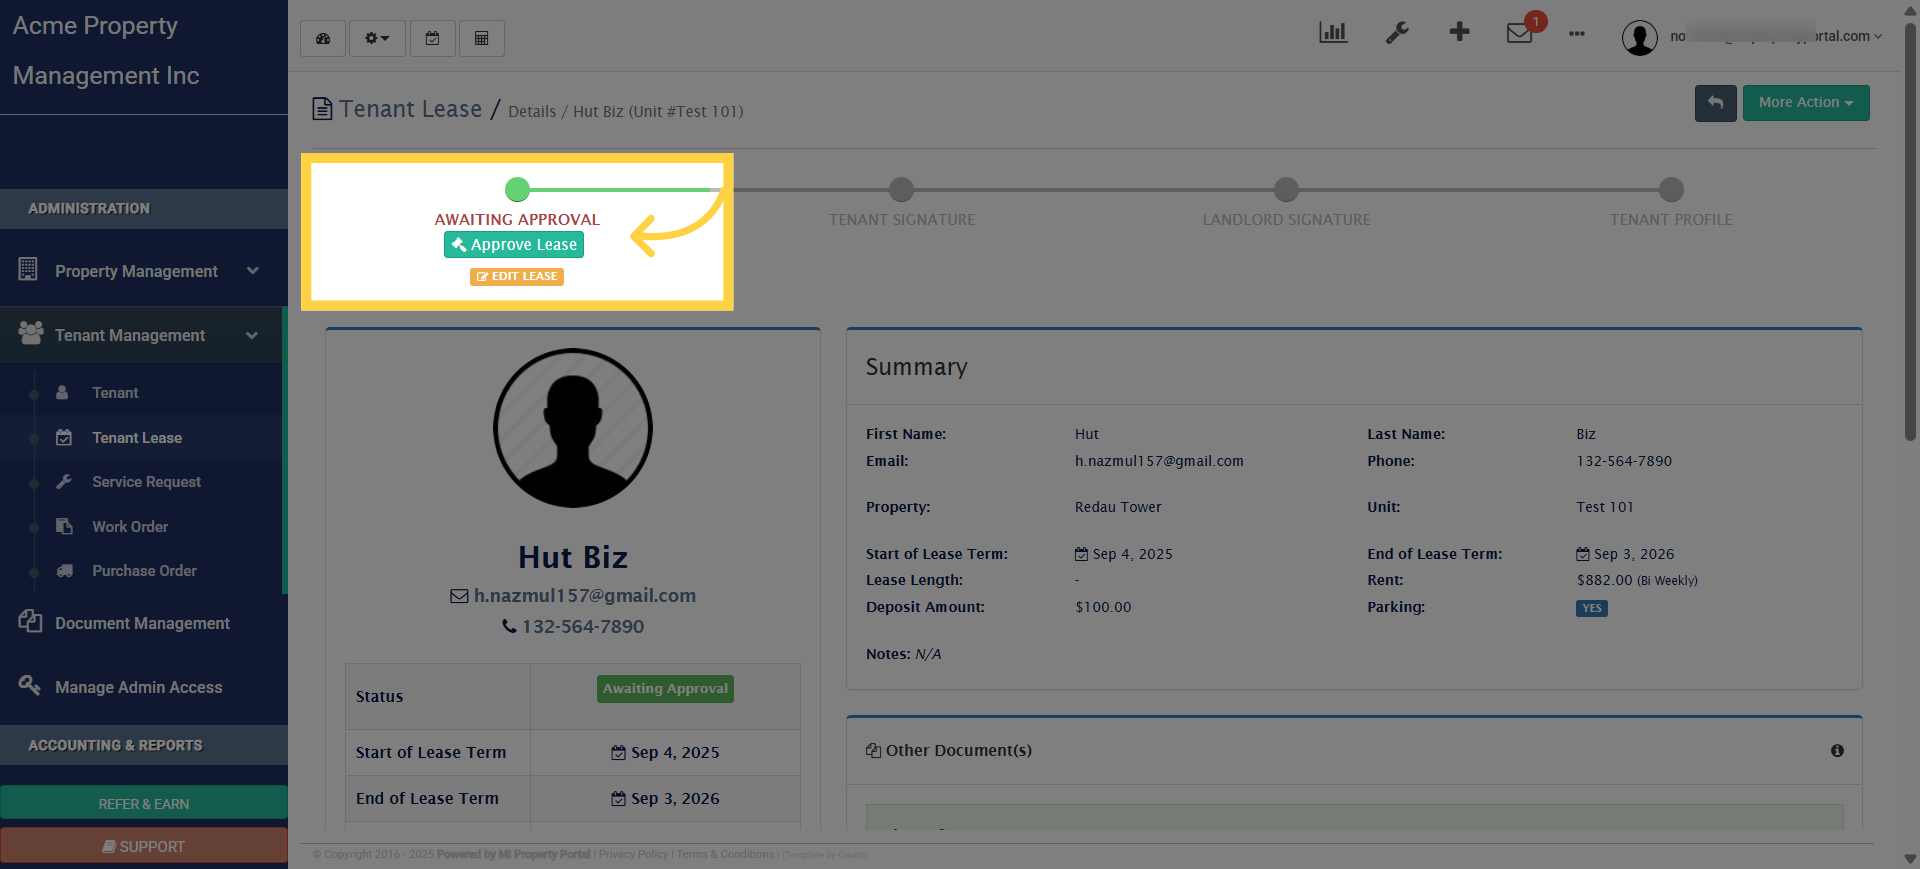Click the Tenant Lease page heading

411,109
